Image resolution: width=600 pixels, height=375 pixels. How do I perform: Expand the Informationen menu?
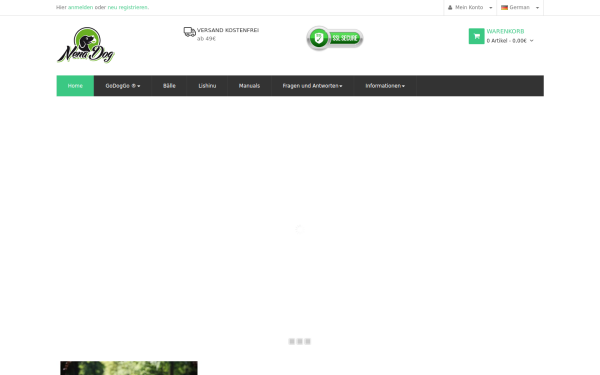tap(385, 86)
